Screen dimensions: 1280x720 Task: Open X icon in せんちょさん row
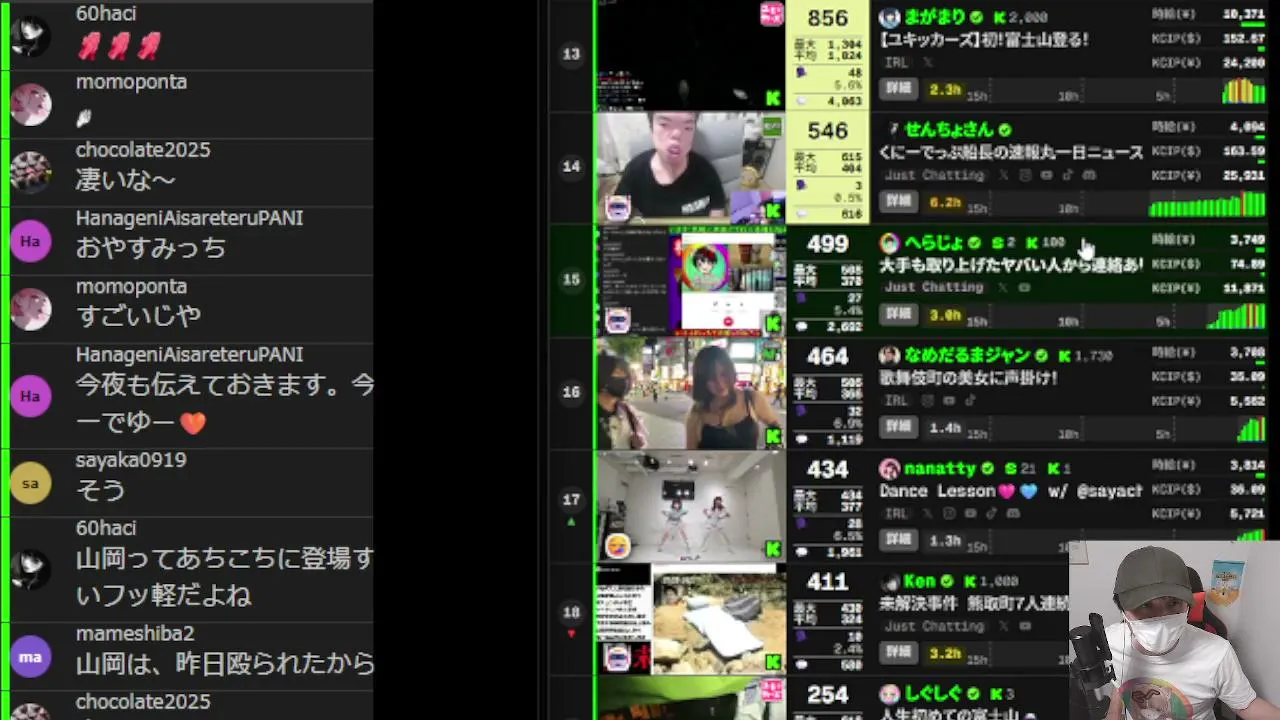coord(1004,175)
